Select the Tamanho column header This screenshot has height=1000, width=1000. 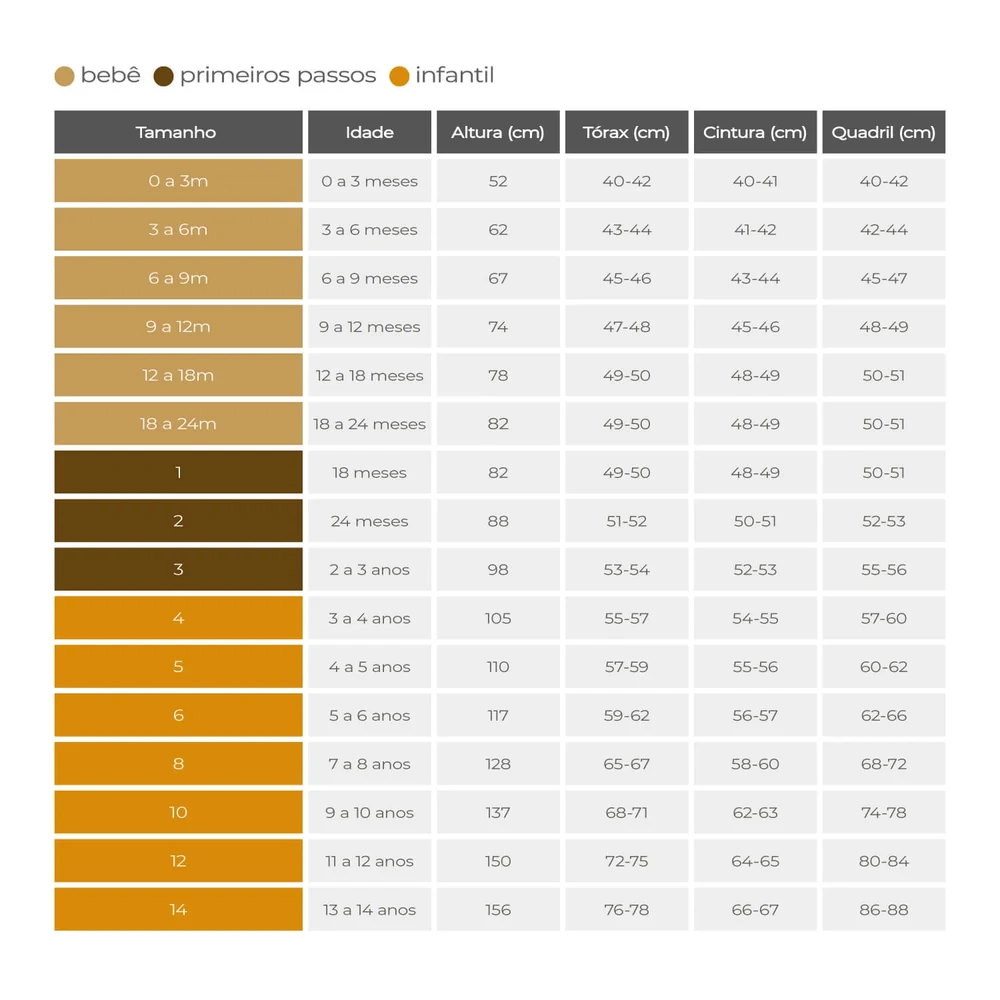point(179,132)
